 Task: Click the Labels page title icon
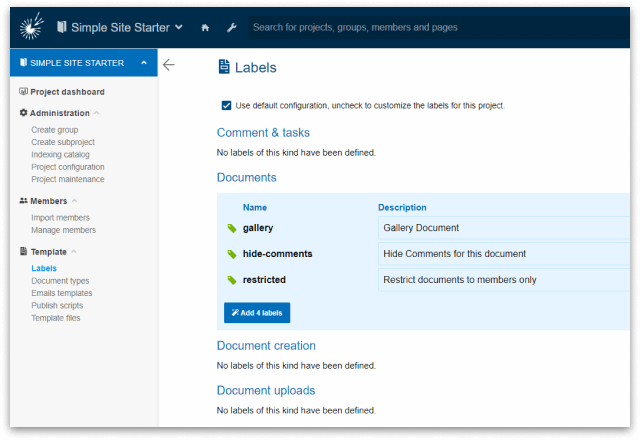[223, 68]
